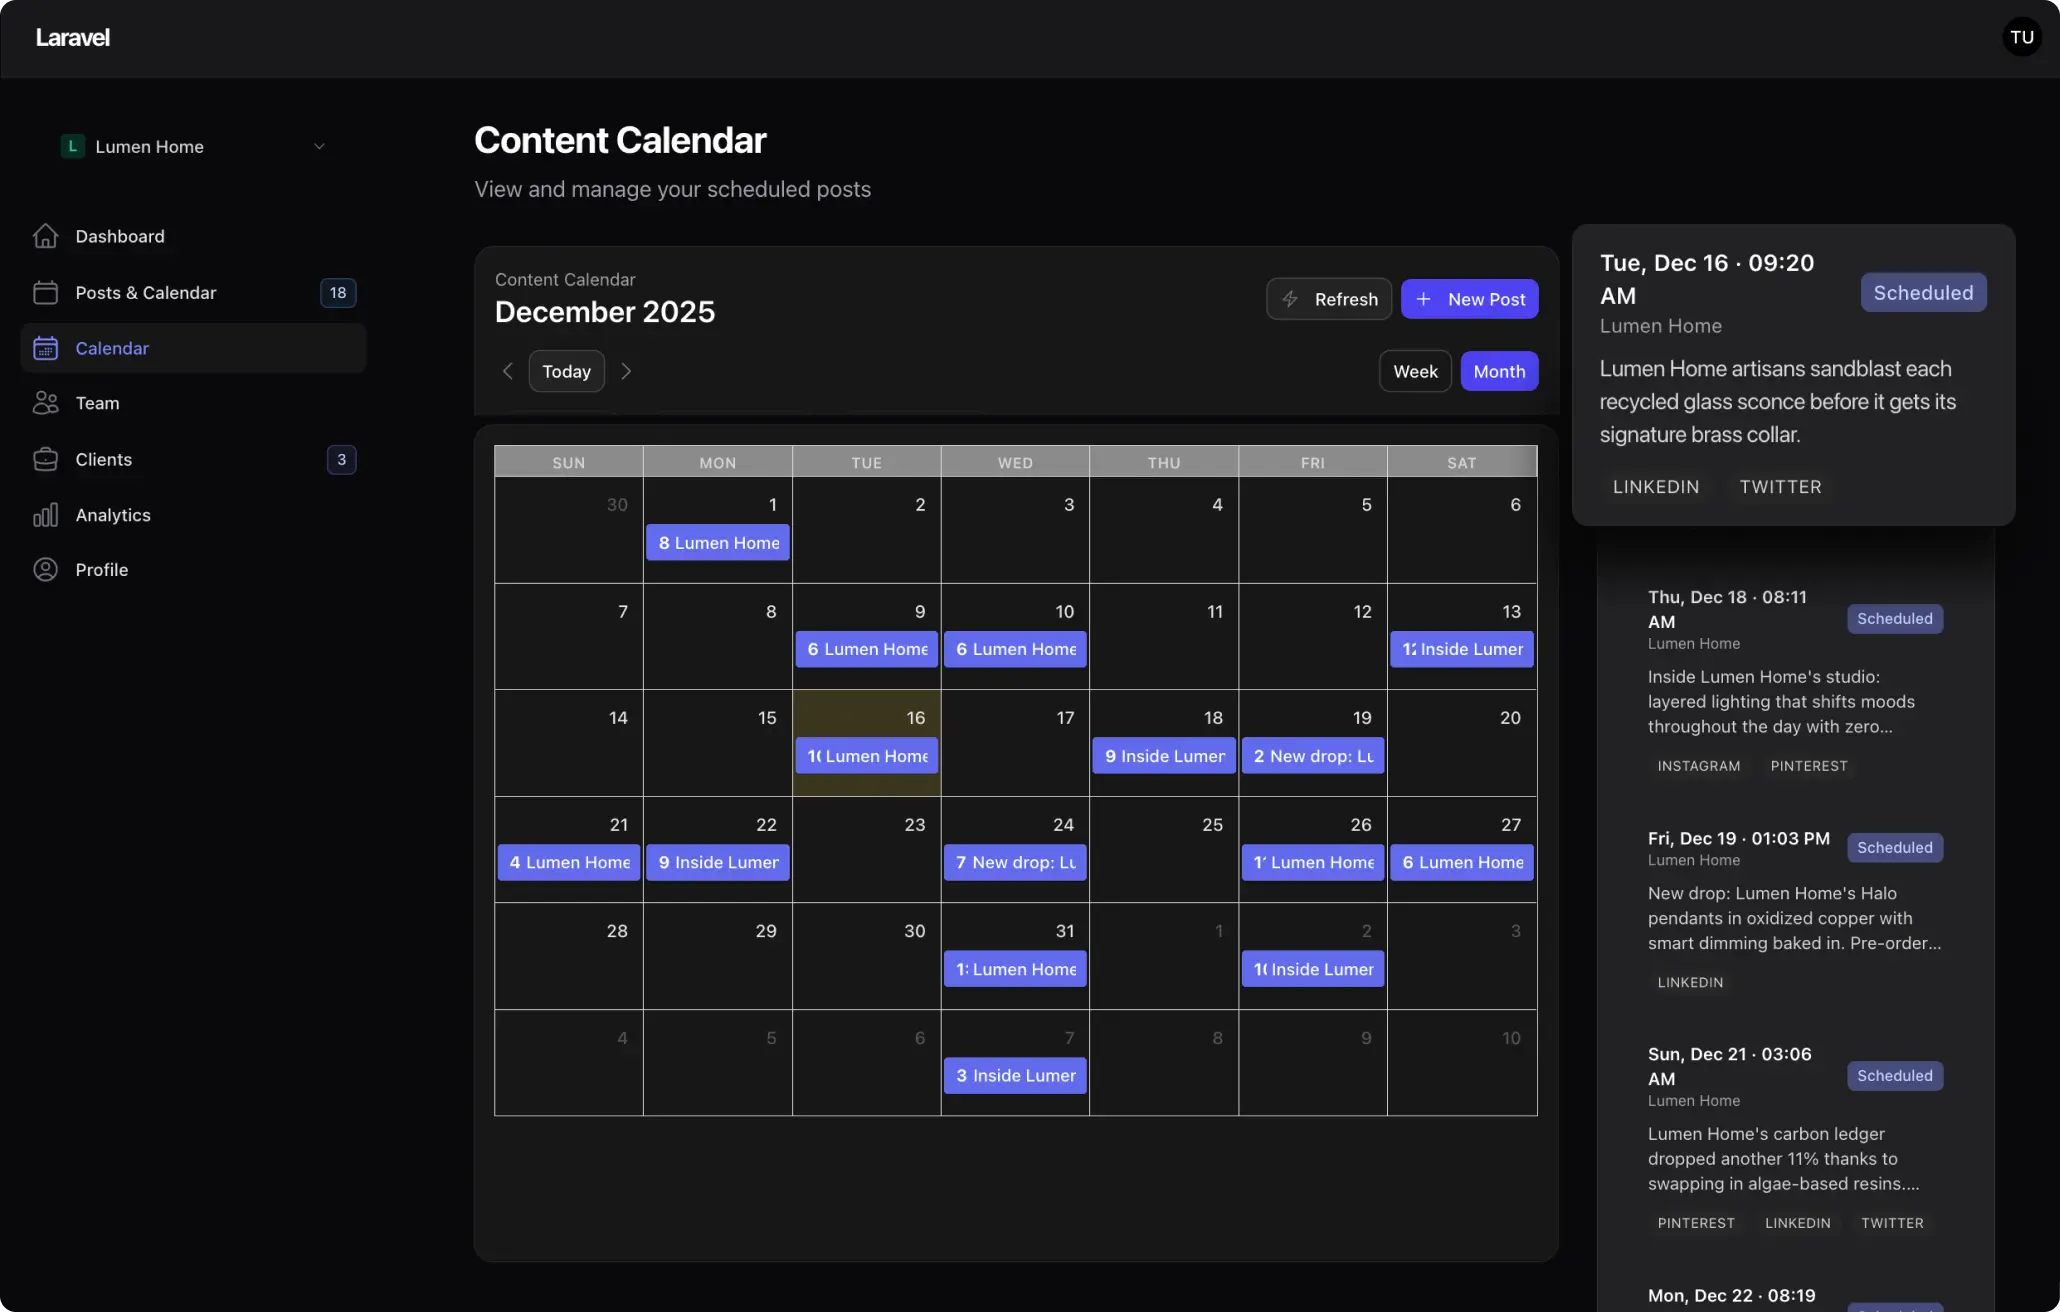Open the Lumen Home event on December 1
2060x1312 pixels.
(x=717, y=542)
